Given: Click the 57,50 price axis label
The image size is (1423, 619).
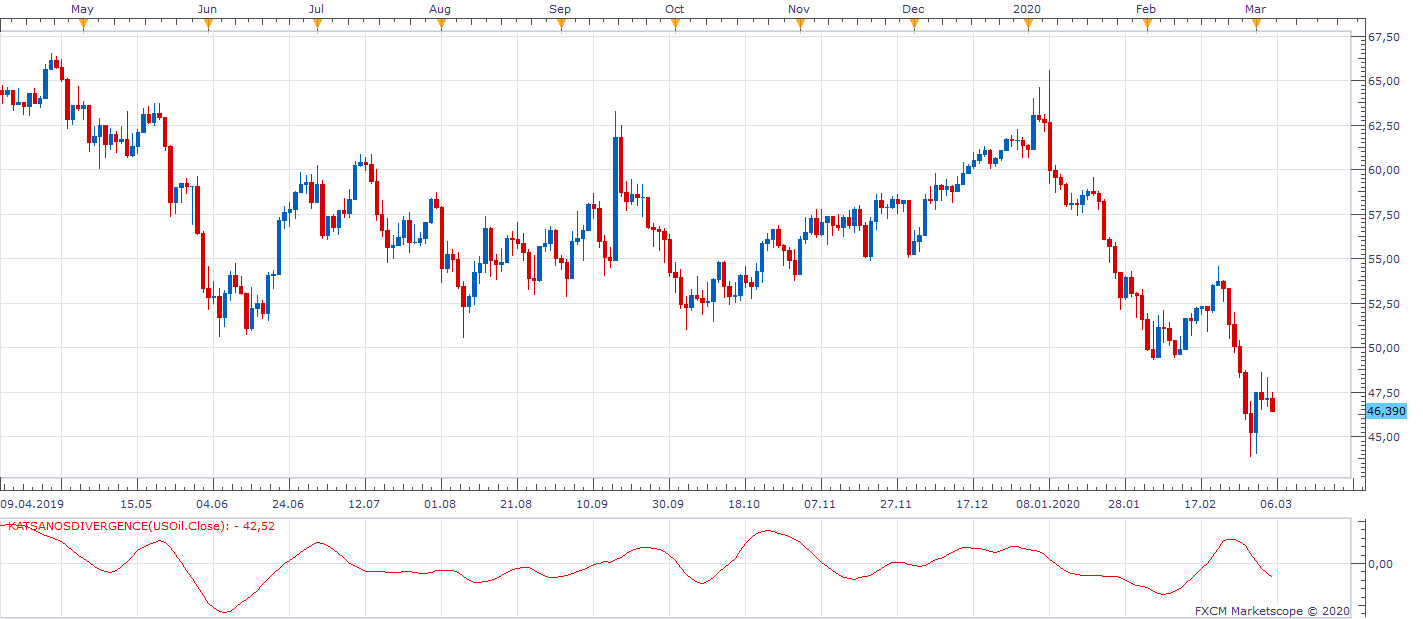Looking at the screenshot, I should (1383, 215).
